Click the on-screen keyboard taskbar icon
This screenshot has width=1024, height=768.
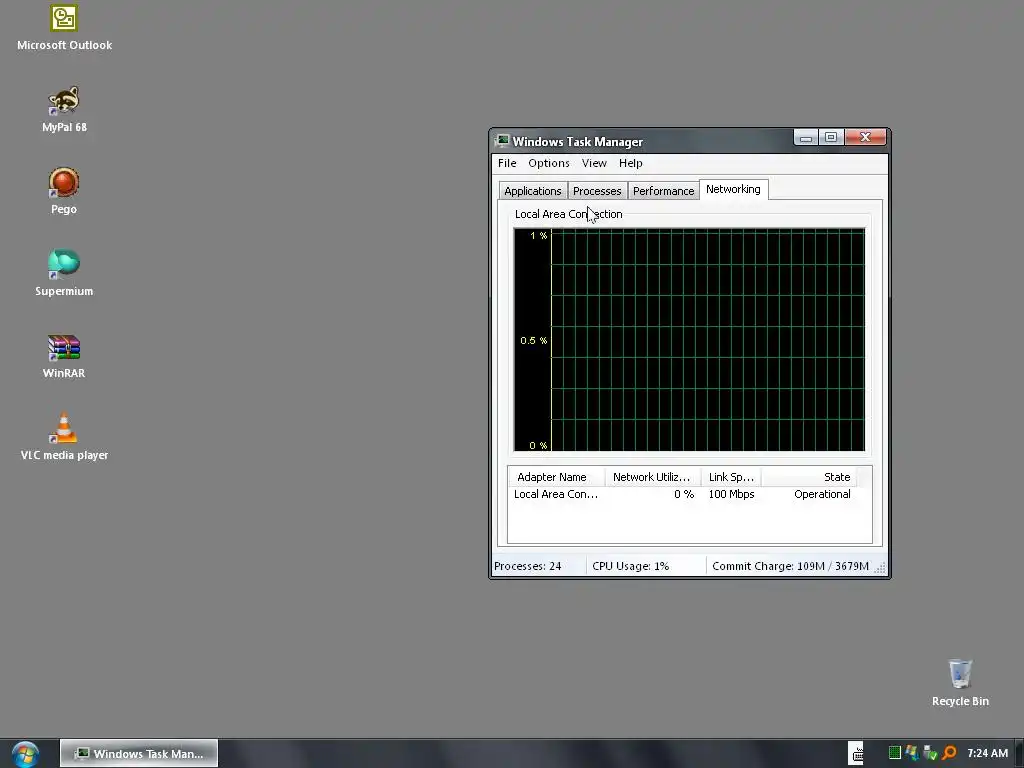856,753
